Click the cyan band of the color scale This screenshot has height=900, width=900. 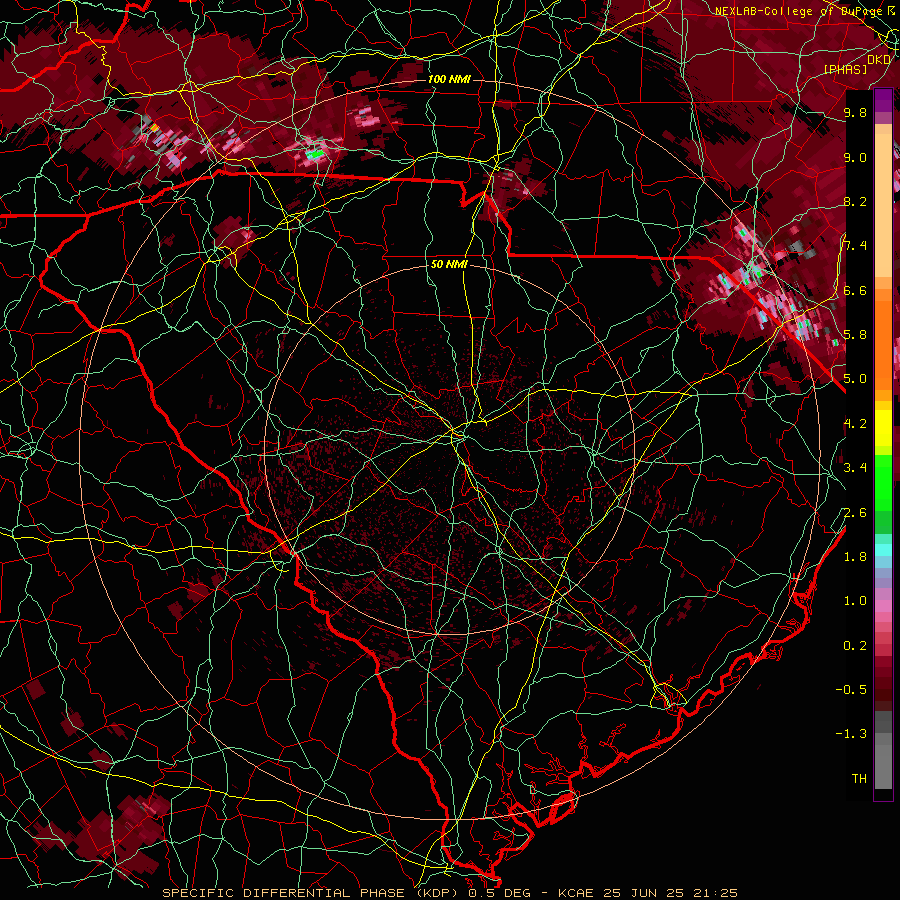(x=883, y=550)
